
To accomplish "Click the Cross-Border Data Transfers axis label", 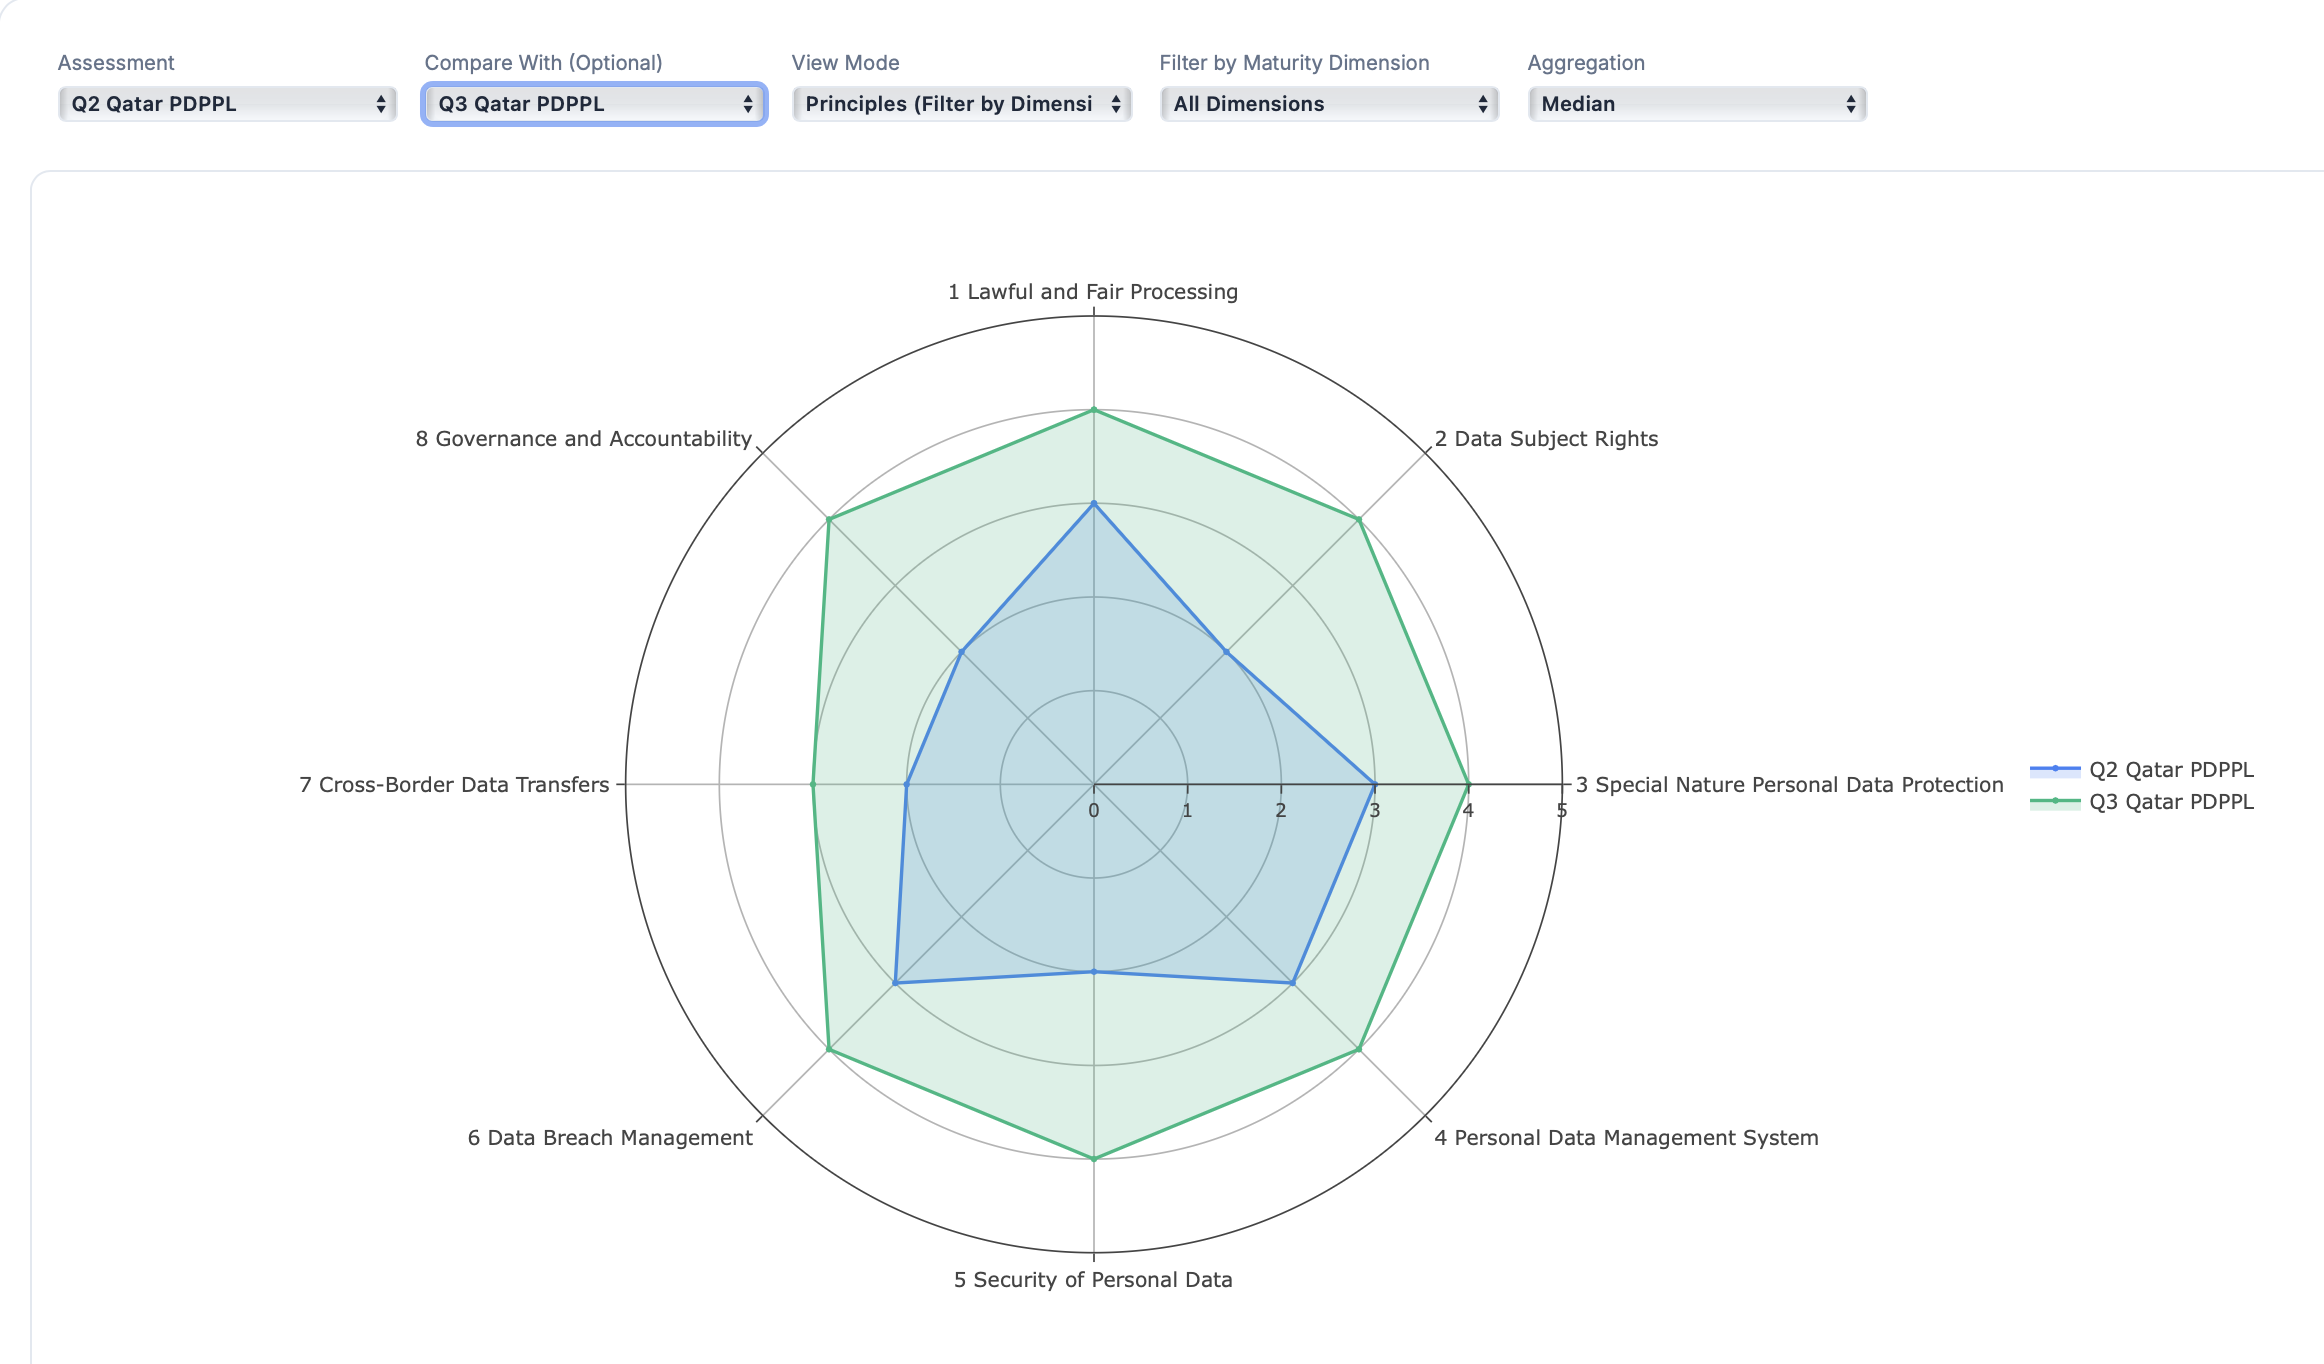I will (x=453, y=784).
